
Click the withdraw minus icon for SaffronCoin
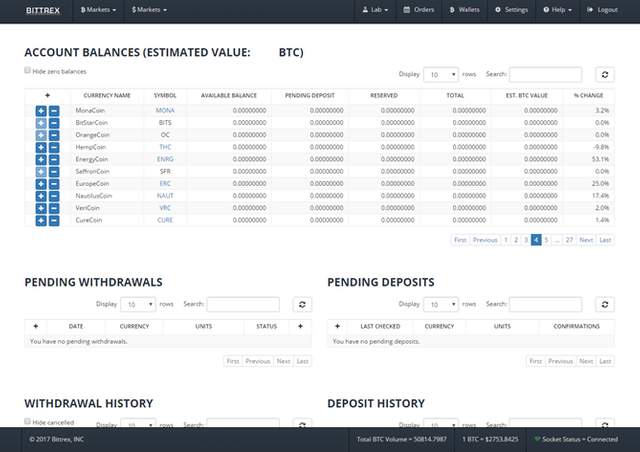tap(54, 172)
